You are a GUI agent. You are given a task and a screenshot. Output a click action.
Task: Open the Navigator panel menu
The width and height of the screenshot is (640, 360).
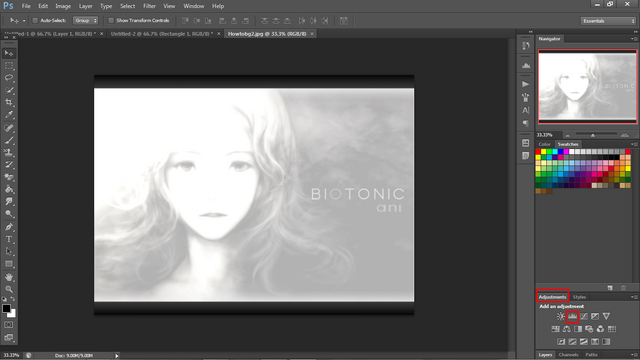(634, 39)
